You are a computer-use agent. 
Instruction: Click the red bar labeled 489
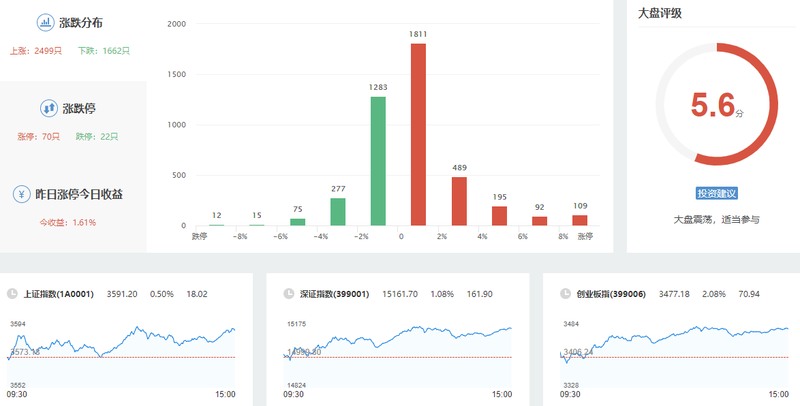pyautogui.click(x=459, y=200)
